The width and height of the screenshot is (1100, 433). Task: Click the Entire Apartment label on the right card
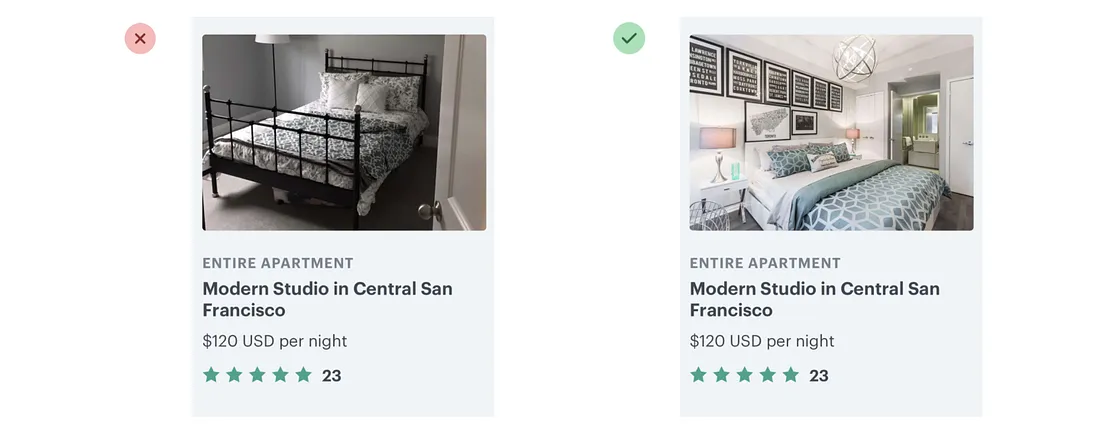coord(765,263)
